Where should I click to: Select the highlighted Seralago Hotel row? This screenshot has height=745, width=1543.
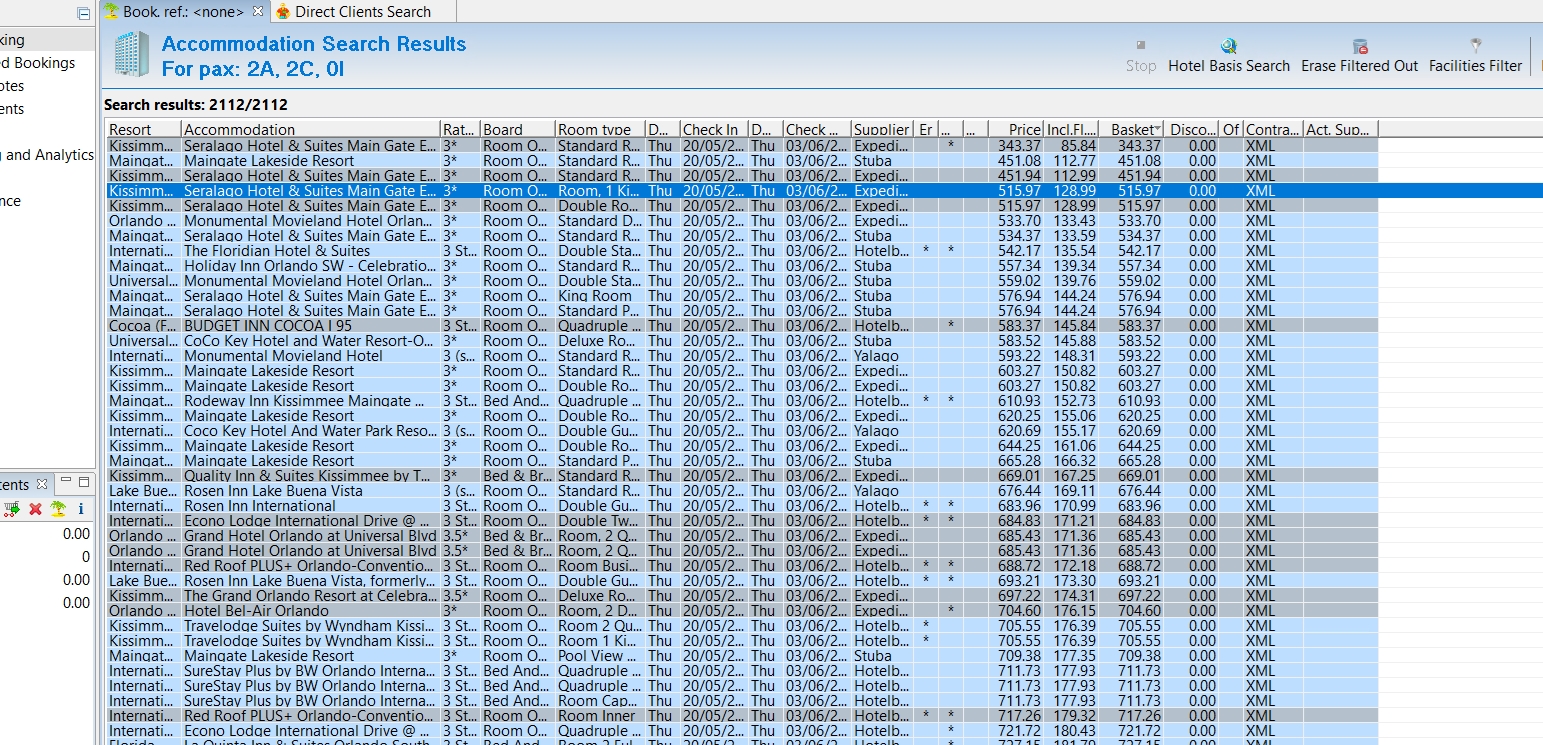(824, 190)
